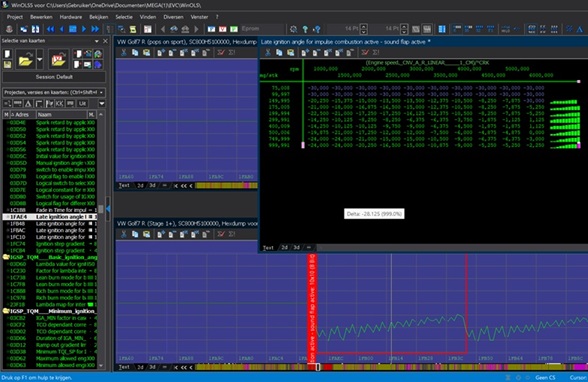Click the red checkmark icon in the Late ignition angle window

[365, 52]
